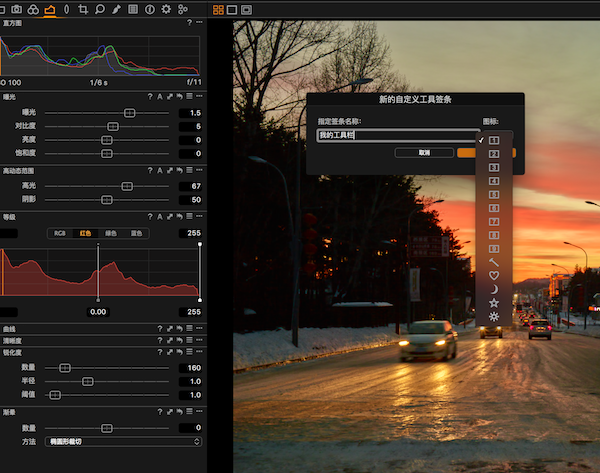Open the Output gear tool tab
600x473 pixels.
[166, 9]
